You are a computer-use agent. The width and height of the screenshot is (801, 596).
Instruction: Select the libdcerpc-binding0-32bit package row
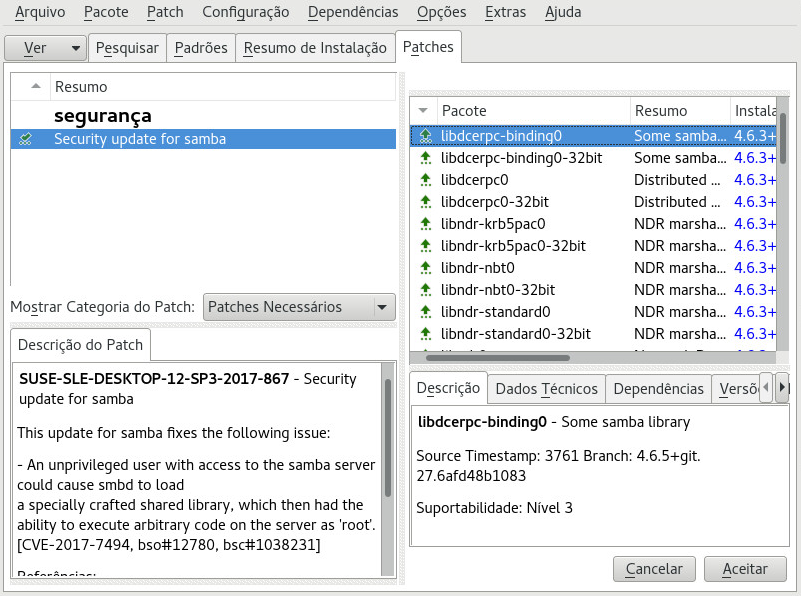(593, 158)
